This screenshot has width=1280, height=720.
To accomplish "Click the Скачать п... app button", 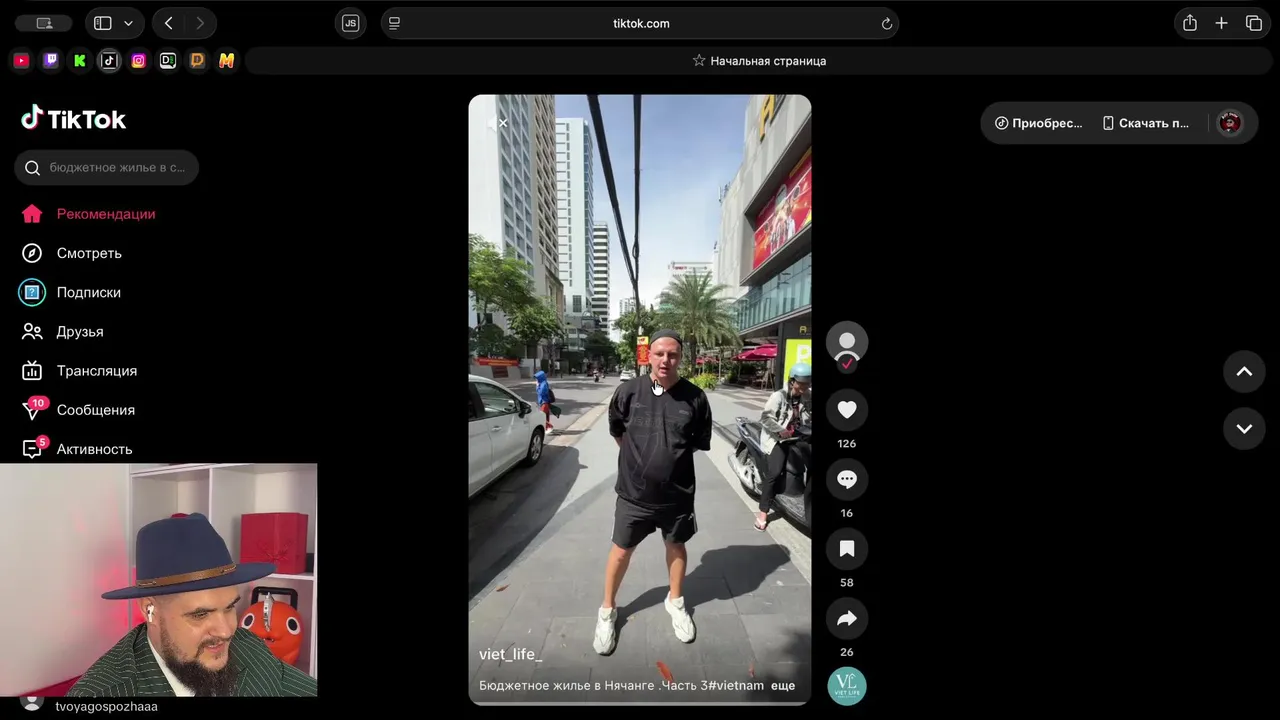I will 1146,123.
